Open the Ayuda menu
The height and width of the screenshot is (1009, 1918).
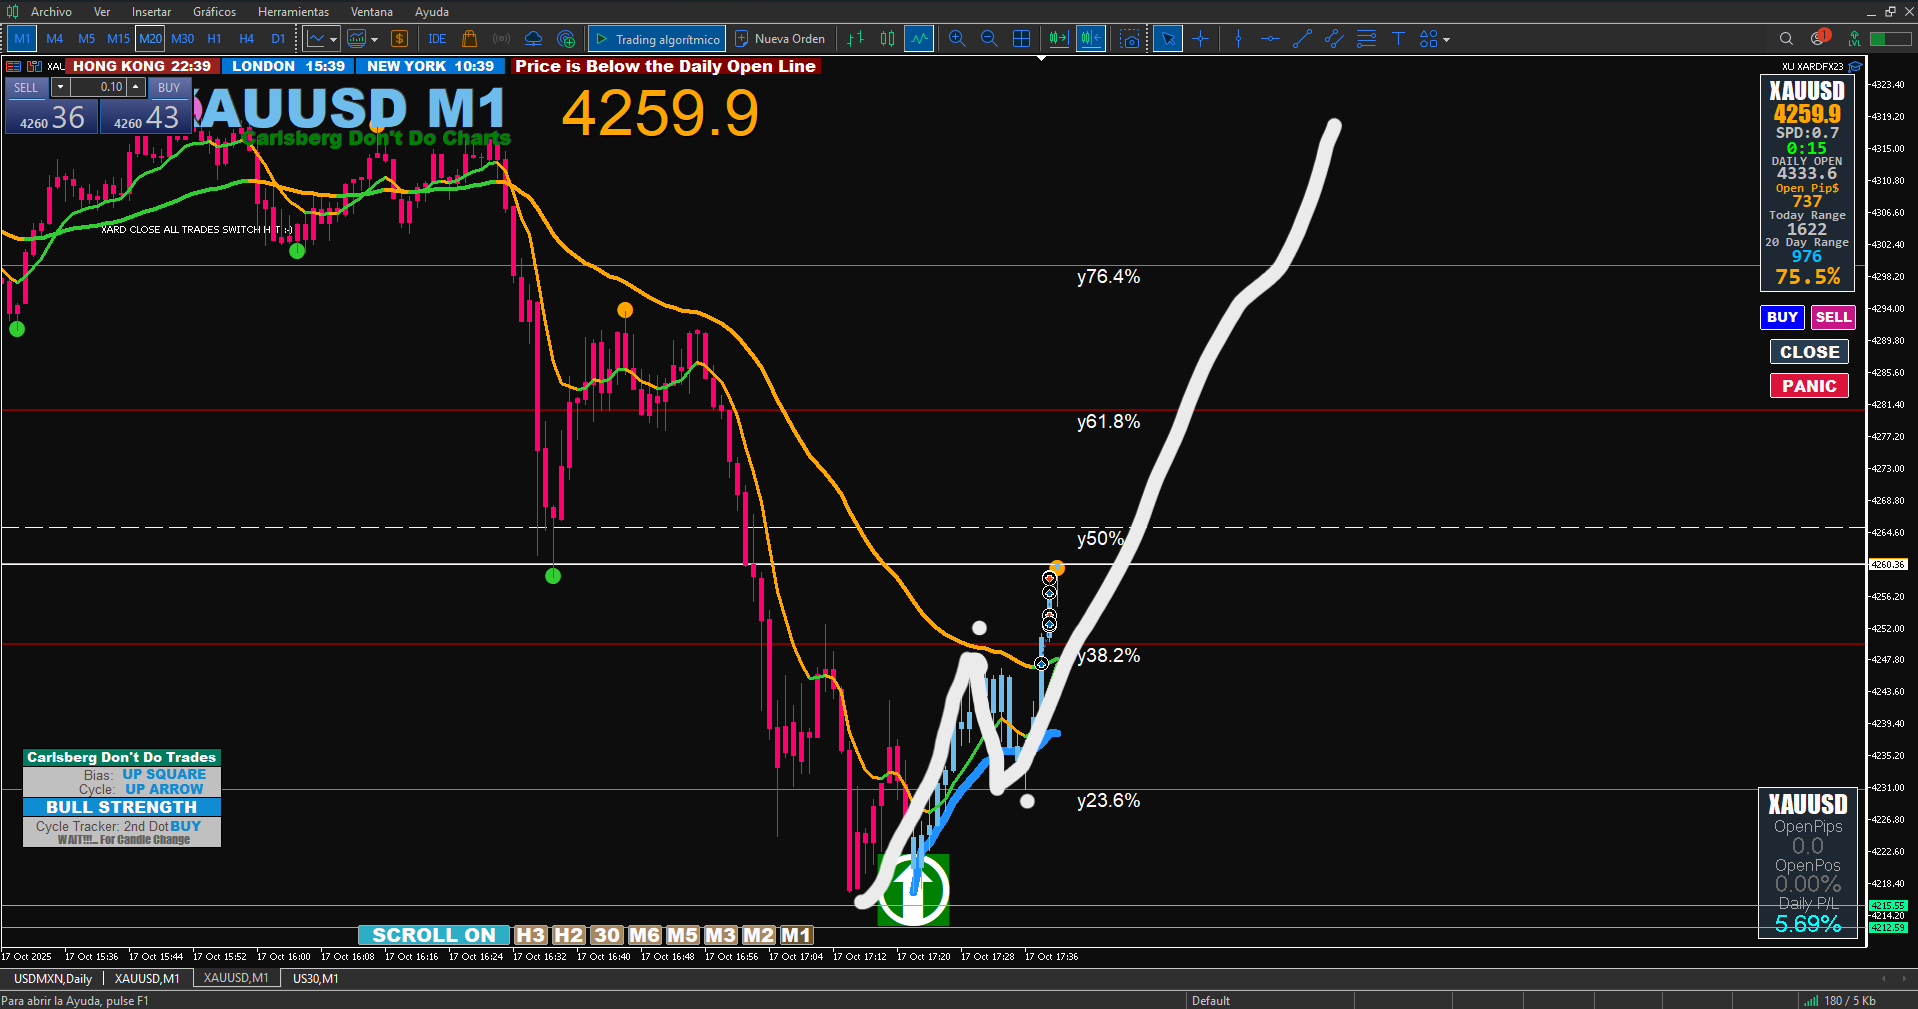(432, 12)
